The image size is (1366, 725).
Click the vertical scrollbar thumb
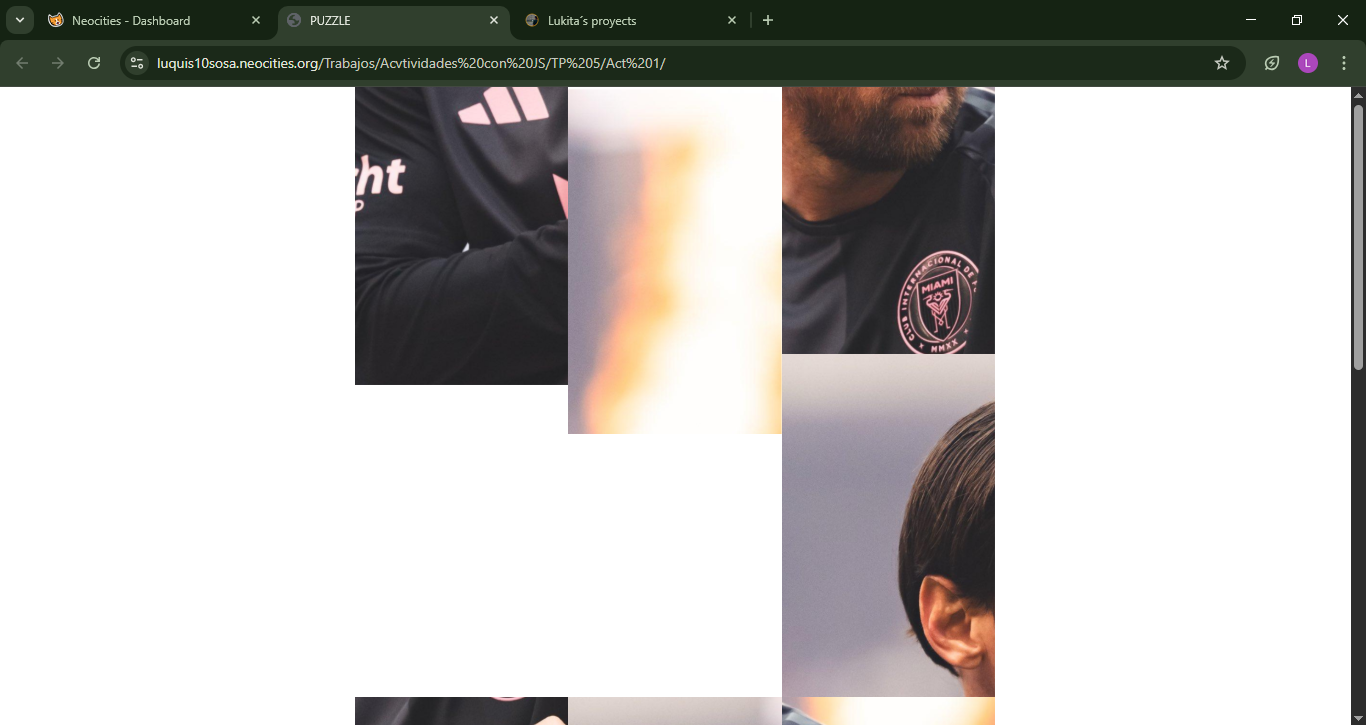[1358, 235]
